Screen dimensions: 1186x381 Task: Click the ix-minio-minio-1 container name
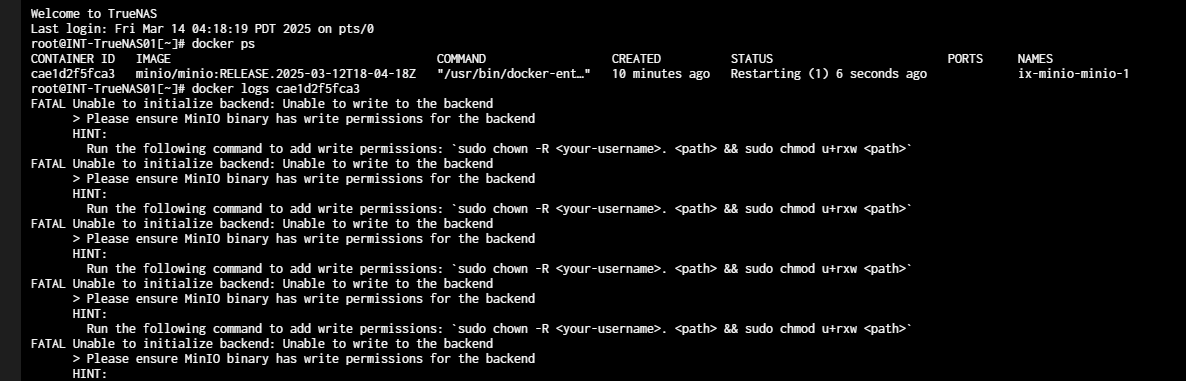click(1073, 73)
